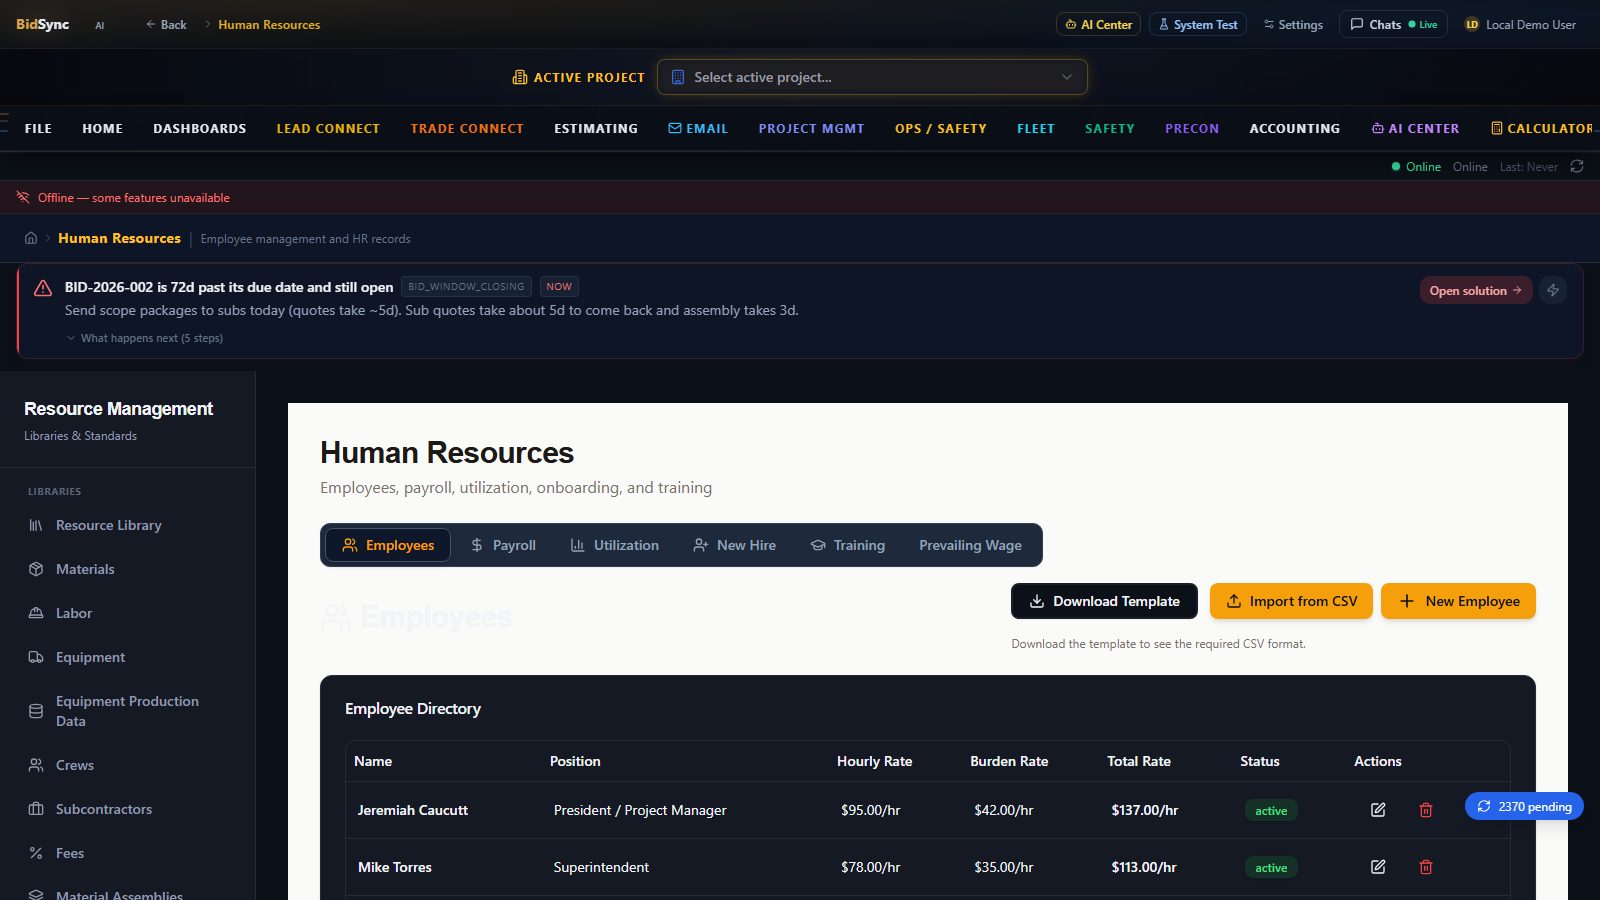1600x900 pixels.
Task: Click the warning triangle icon in the bid alert
Action: tap(43, 288)
